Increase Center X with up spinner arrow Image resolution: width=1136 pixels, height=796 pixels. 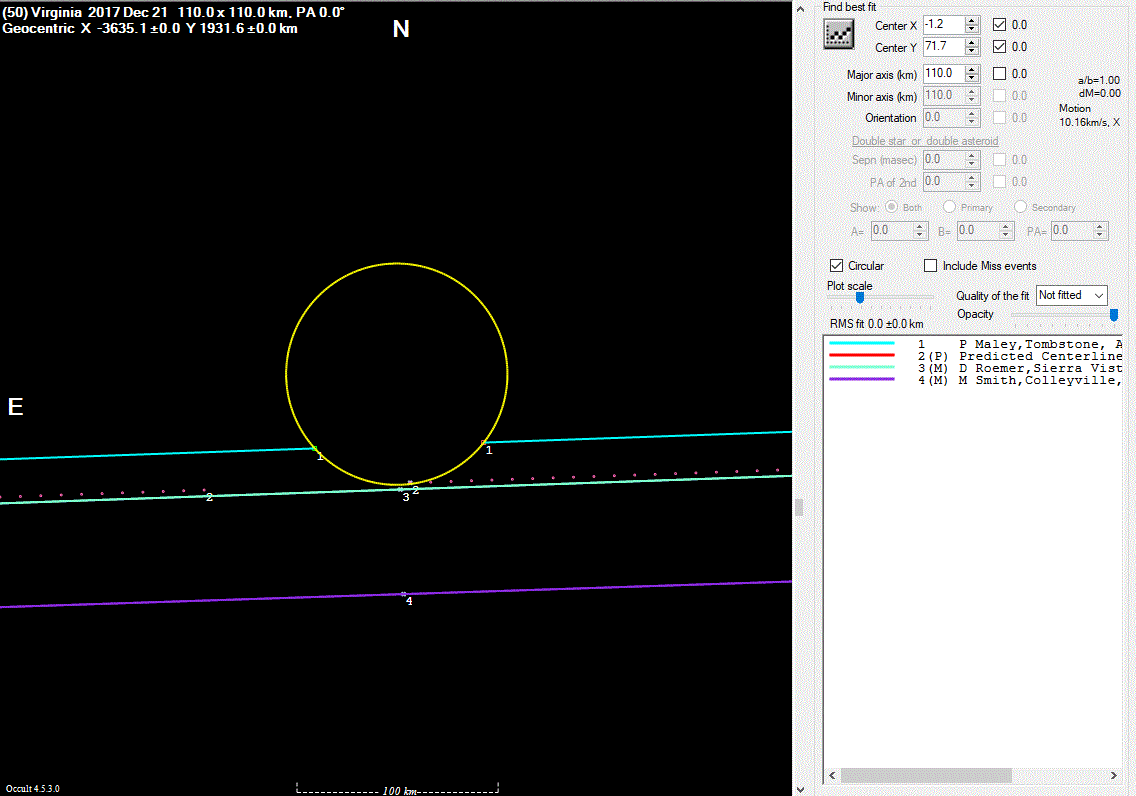972,20
